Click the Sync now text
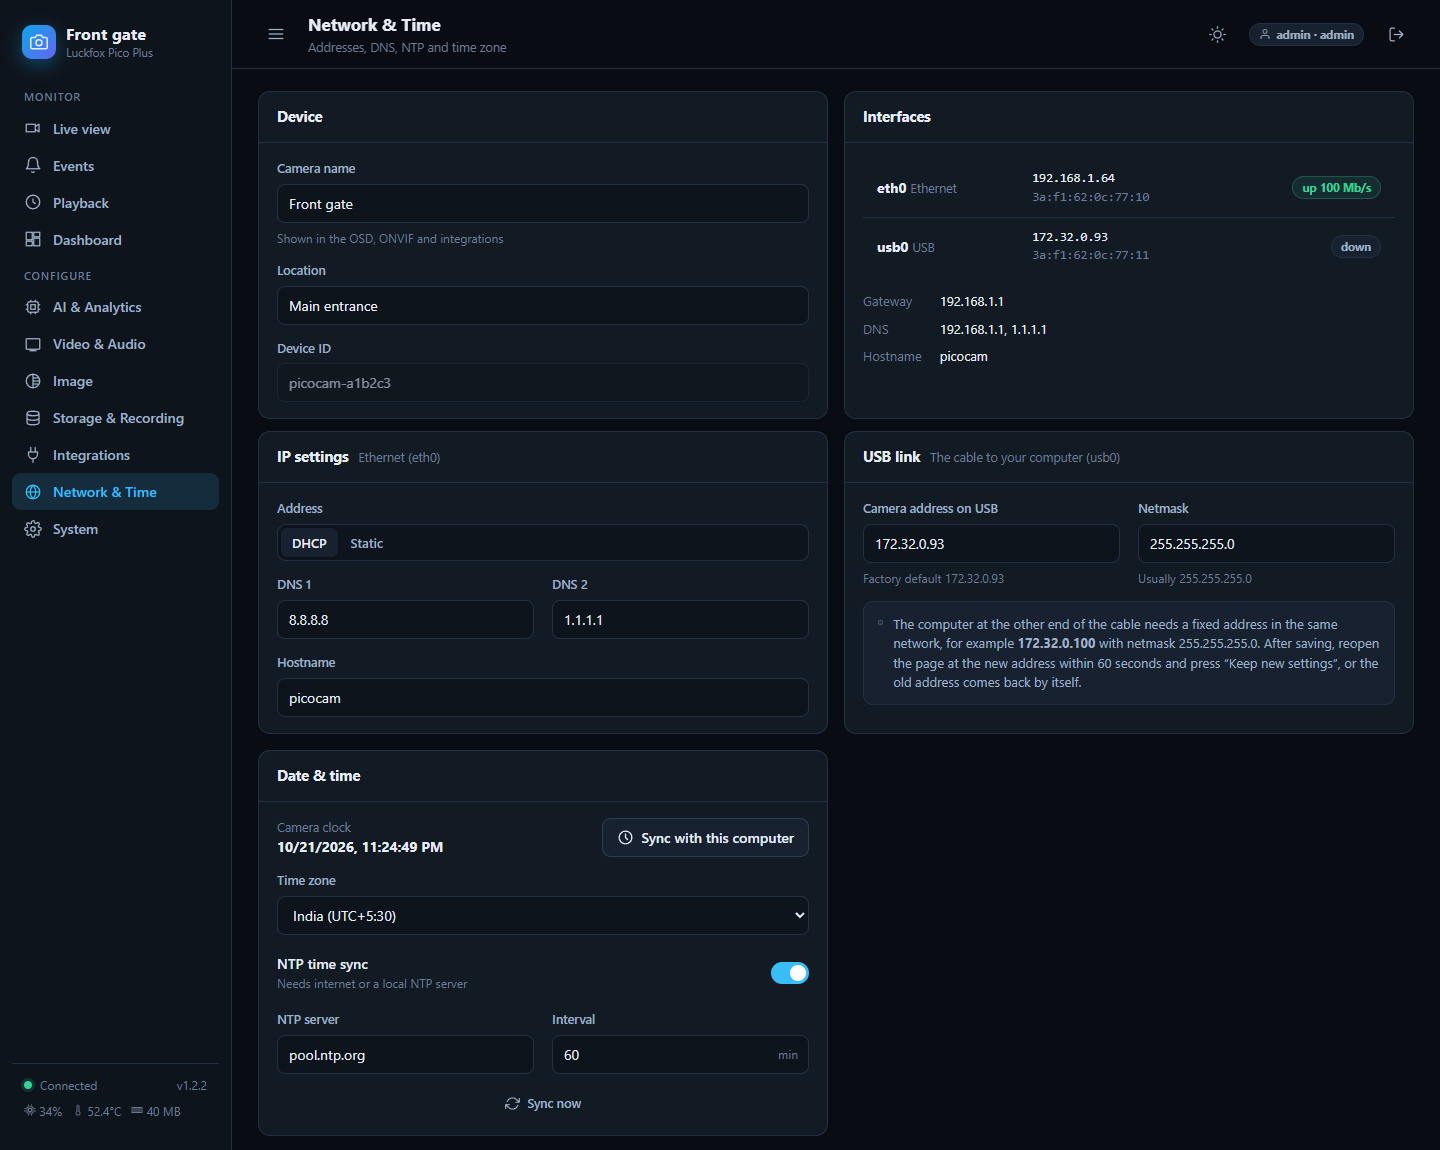This screenshot has width=1440, height=1150. 554,1104
